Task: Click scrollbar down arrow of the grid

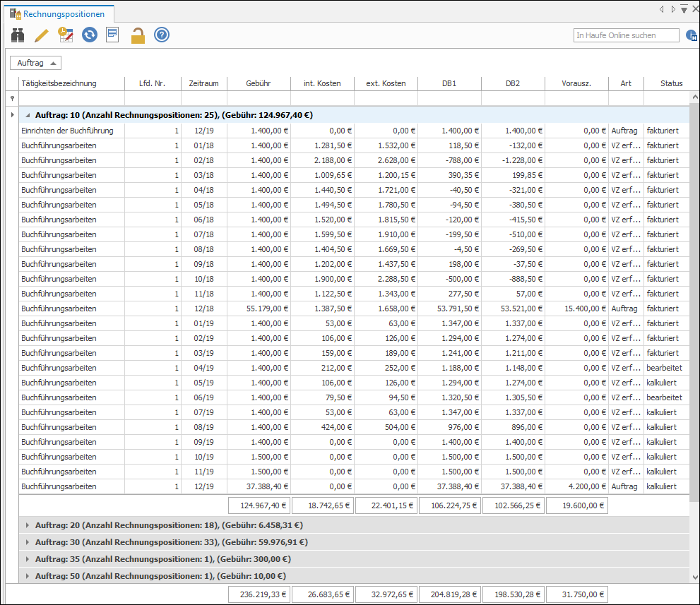Action: 695,577
